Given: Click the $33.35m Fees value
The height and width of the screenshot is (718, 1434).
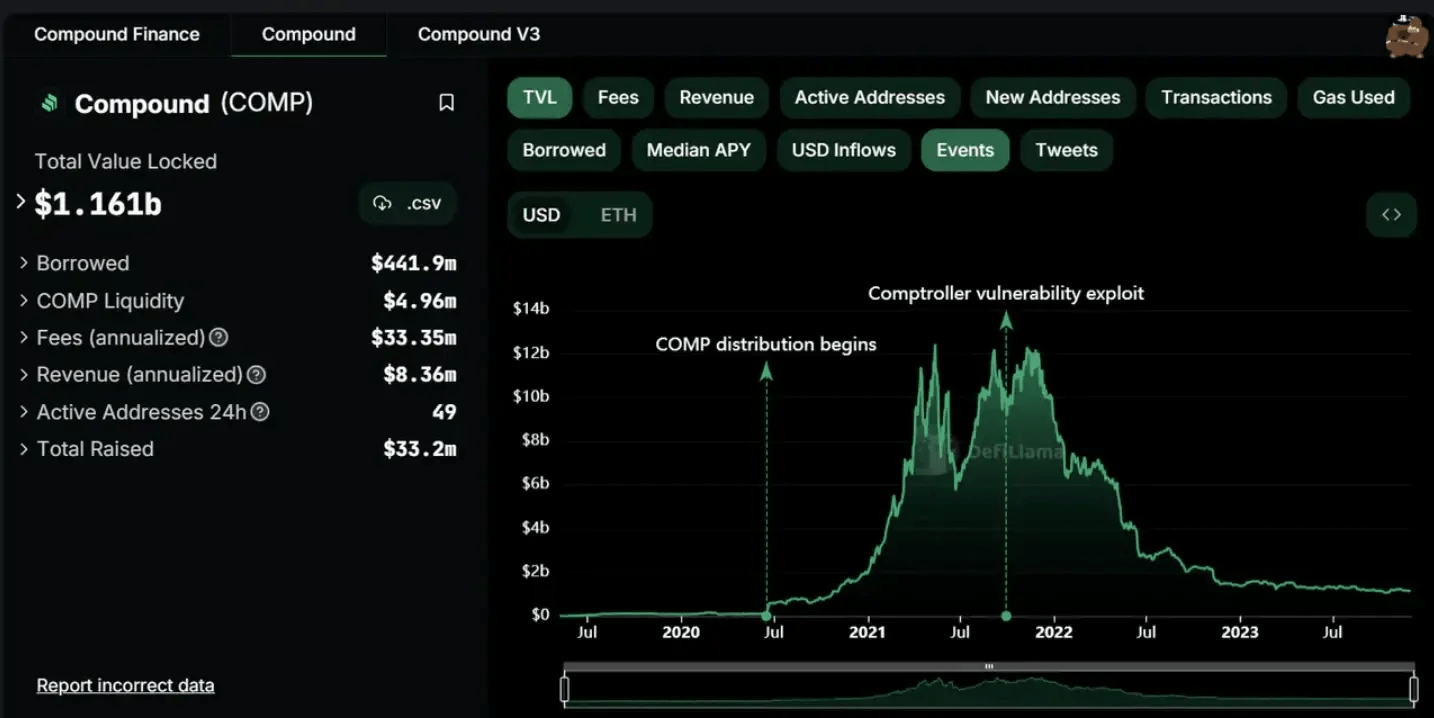Looking at the screenshot, I should pyautogui.click(x=414, y=338).
